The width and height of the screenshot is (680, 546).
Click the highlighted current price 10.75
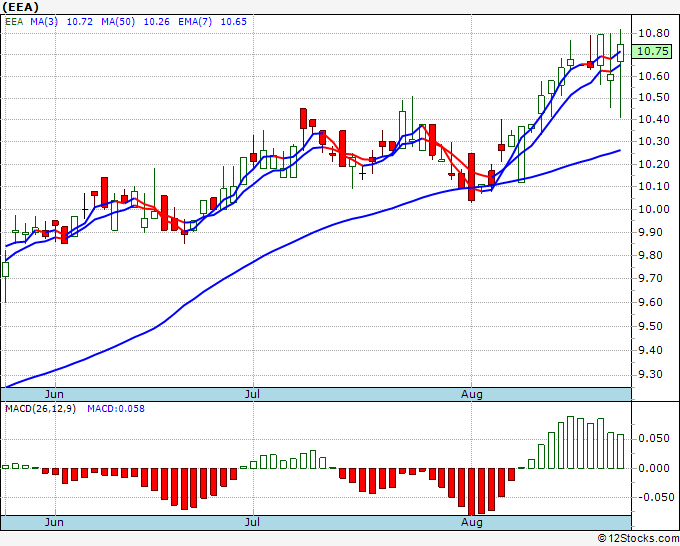point(653,51)
